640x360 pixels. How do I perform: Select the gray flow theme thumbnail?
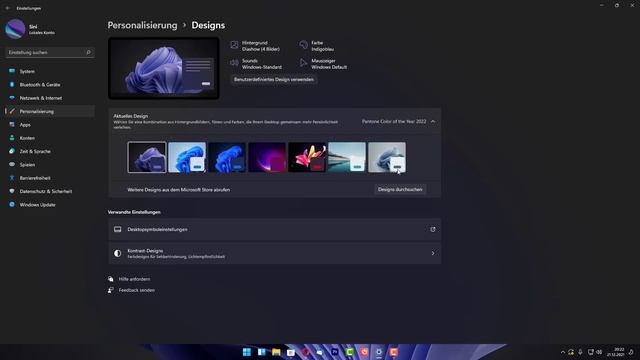point(387,157)
